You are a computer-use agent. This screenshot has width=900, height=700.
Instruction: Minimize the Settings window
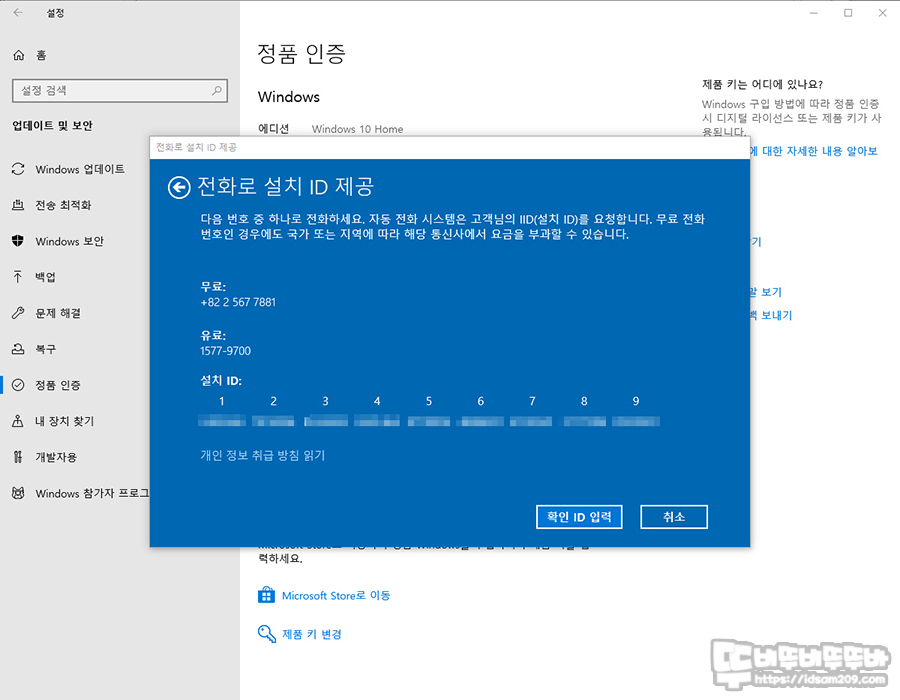tap(813, 13)
